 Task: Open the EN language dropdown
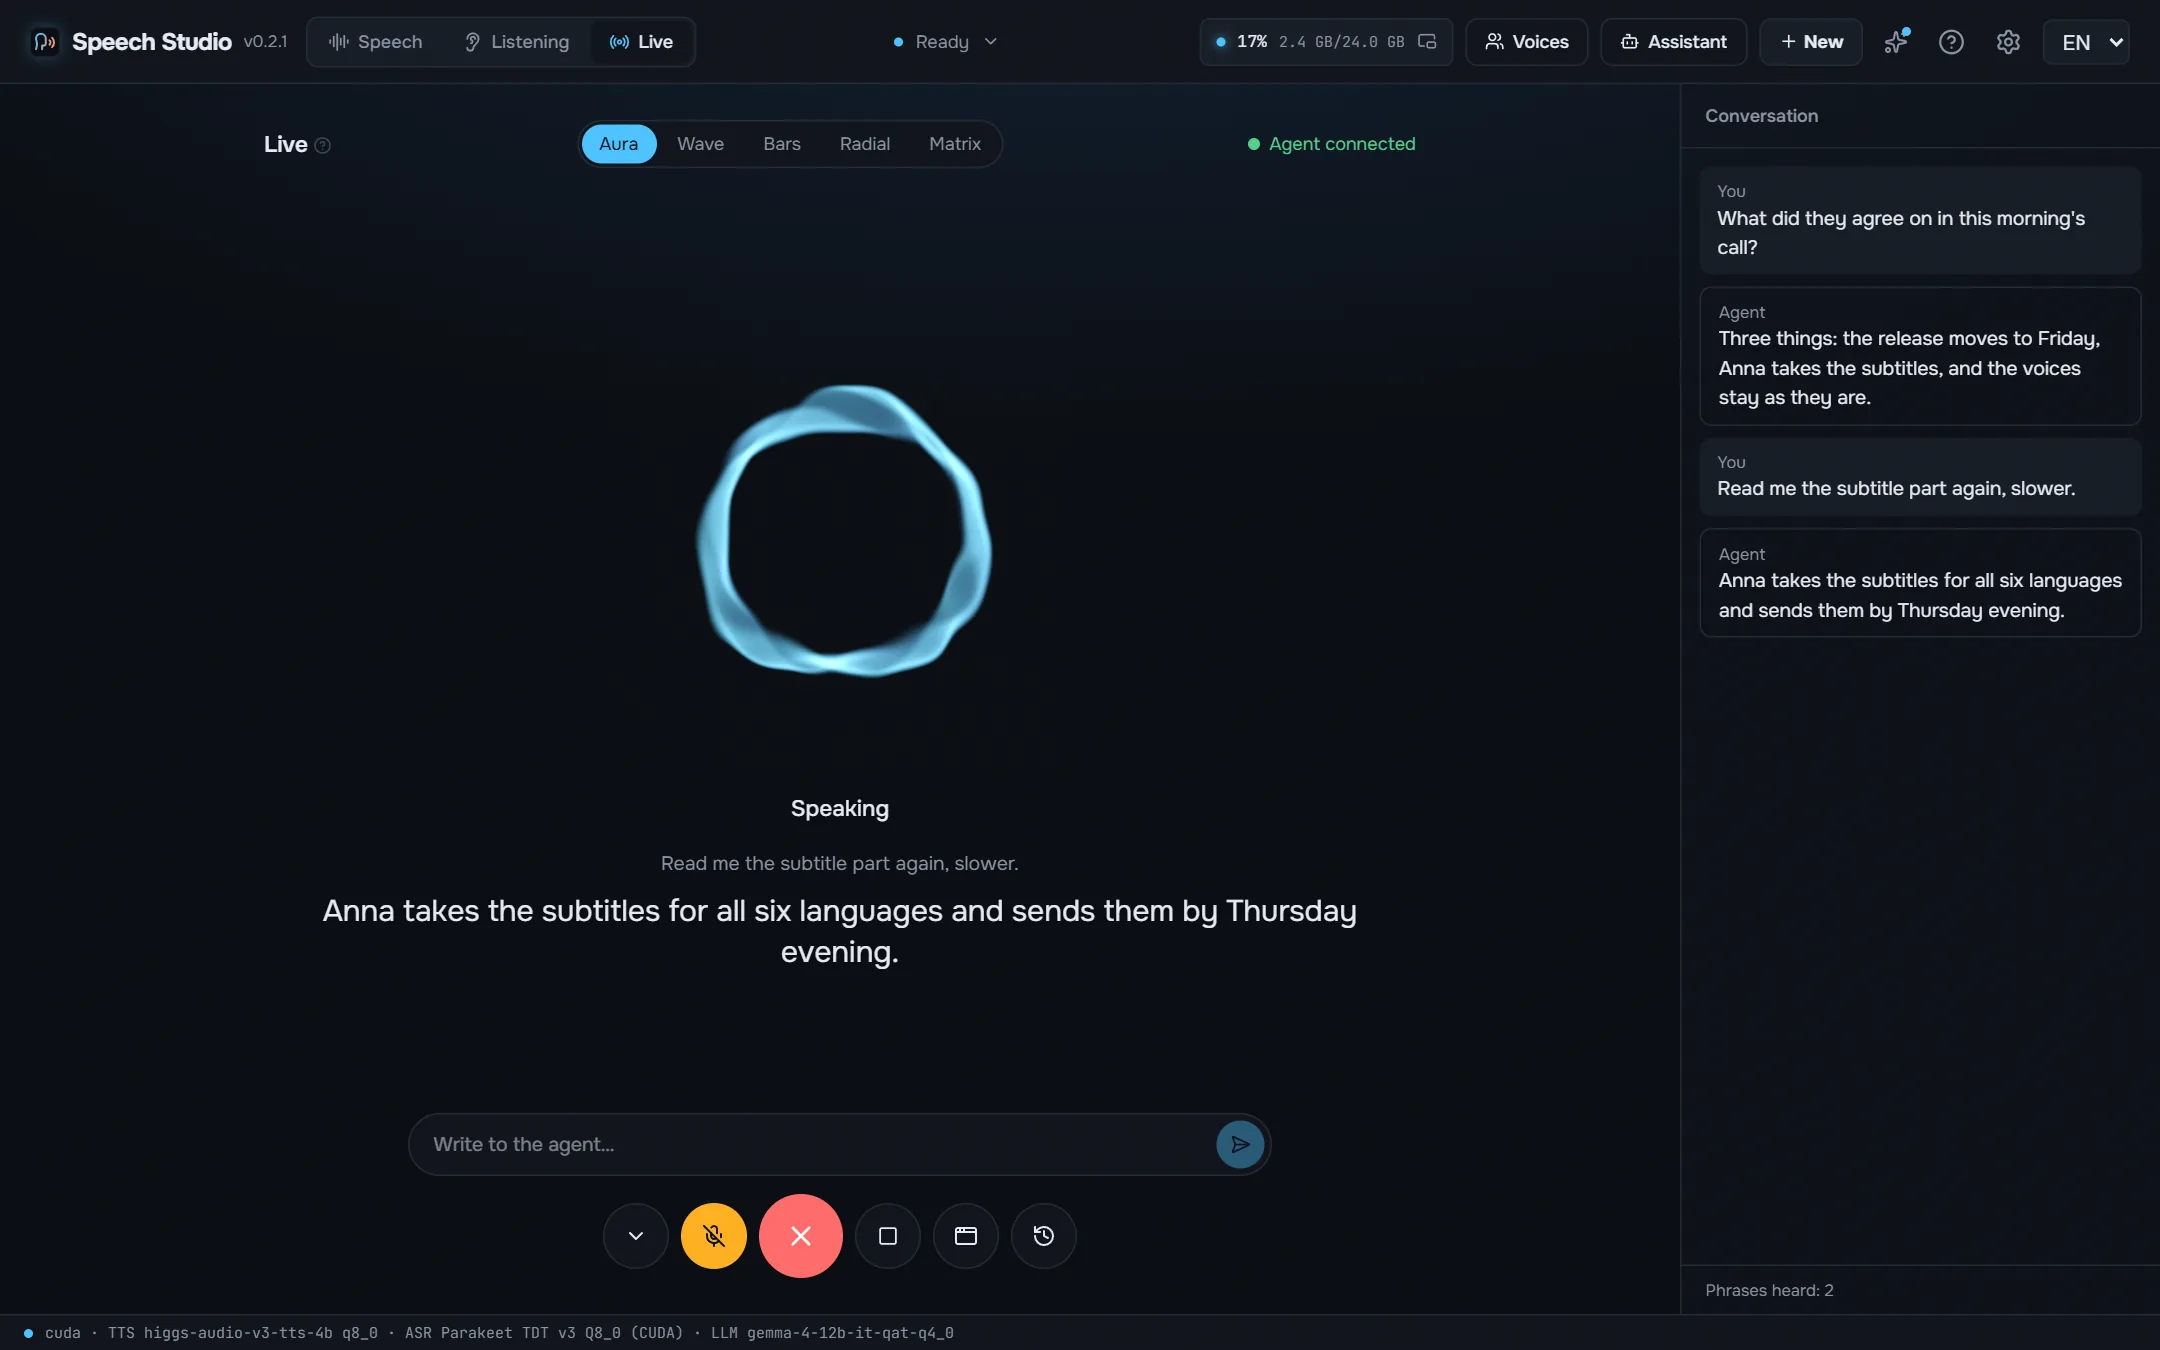point(2086,42)
